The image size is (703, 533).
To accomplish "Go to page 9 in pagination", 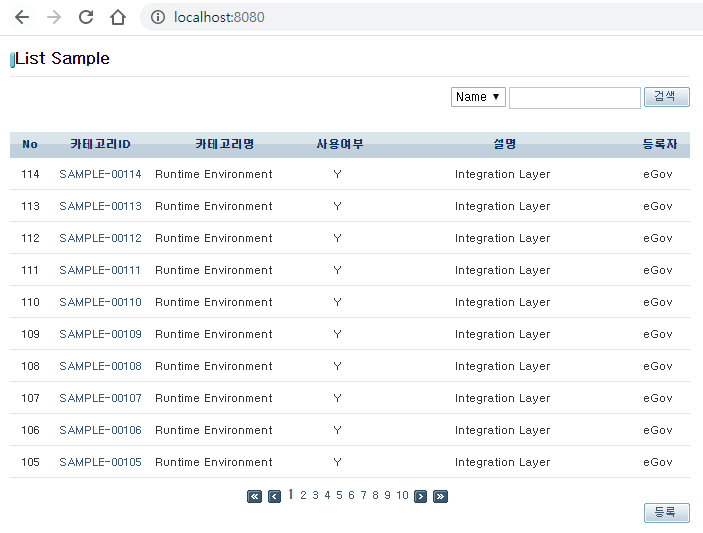I will (387, 495).
